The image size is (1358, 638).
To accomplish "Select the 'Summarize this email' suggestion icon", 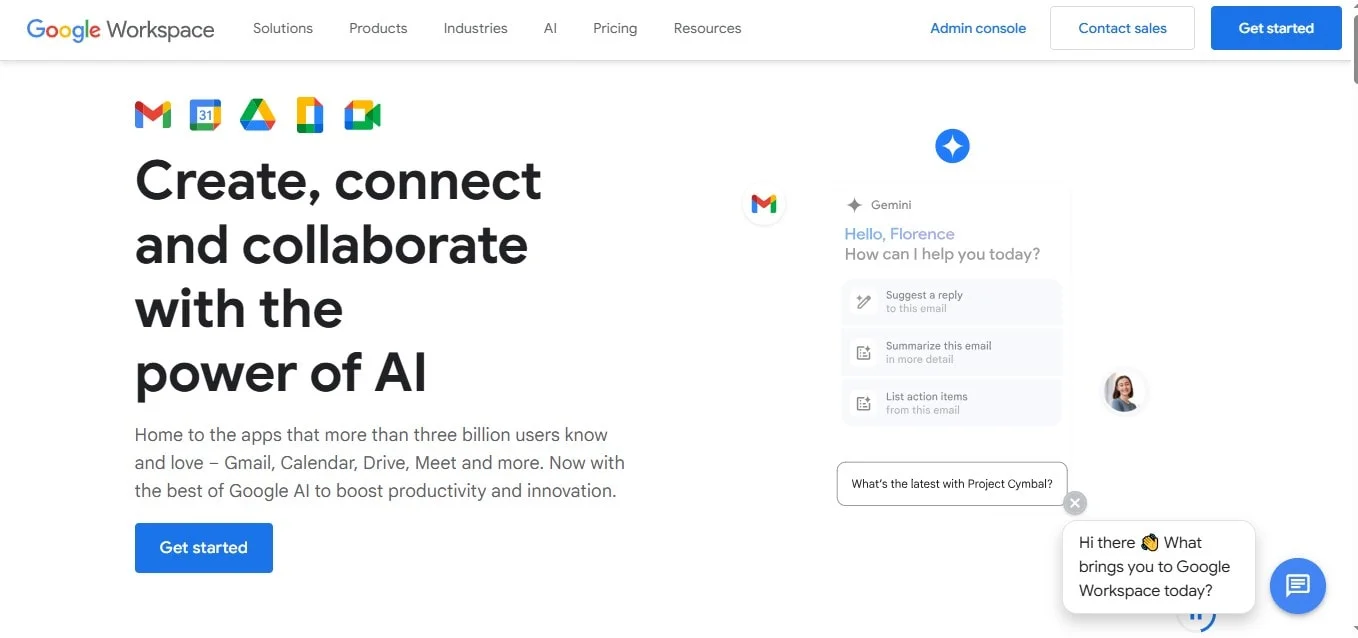I will [x=863, y=352].
